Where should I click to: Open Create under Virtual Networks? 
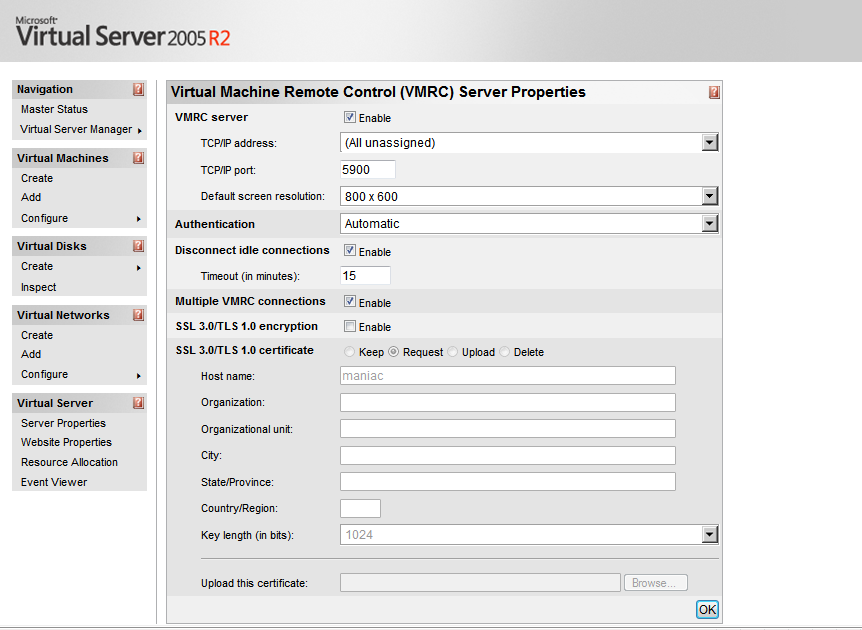tap(37, 335)
